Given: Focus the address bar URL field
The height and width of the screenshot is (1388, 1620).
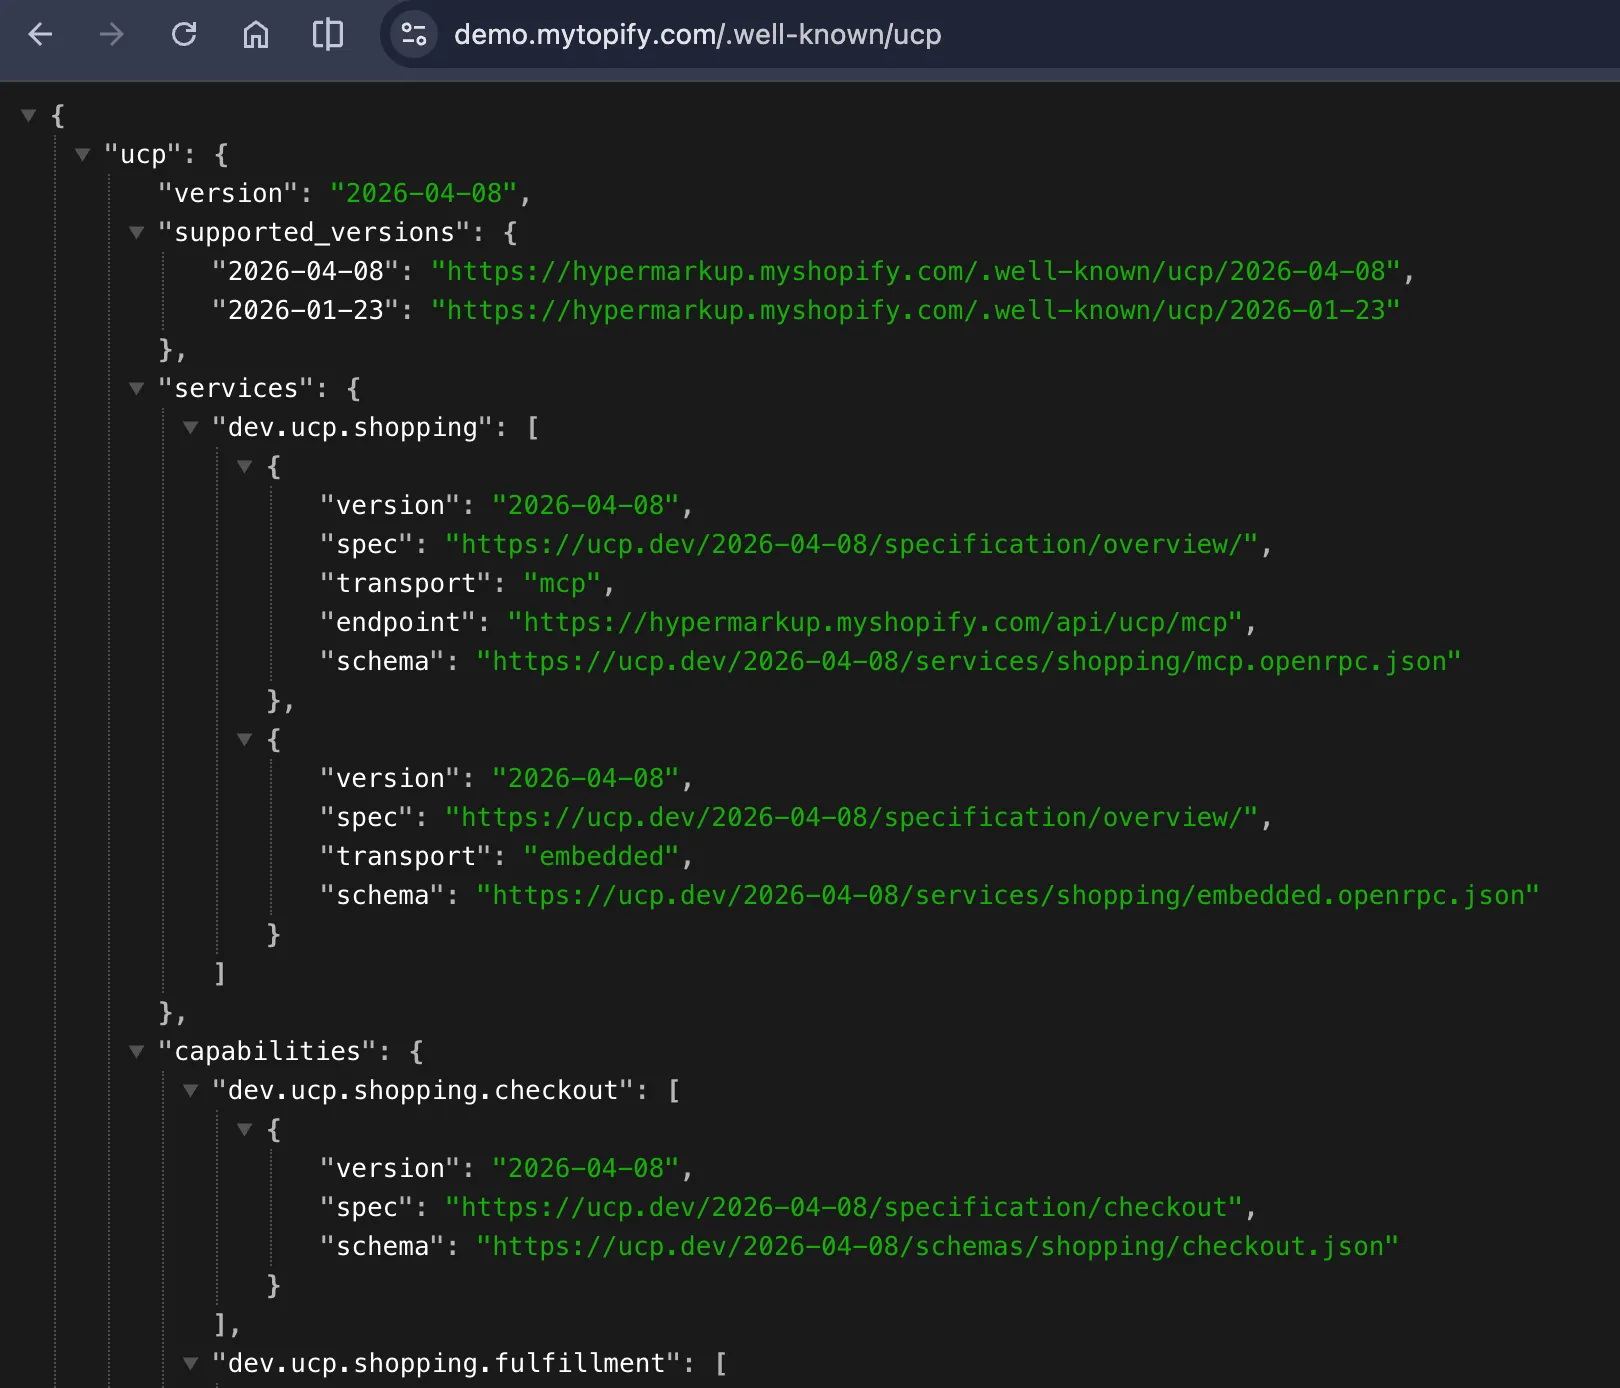Looking at the screenshot, I should [697, 35].
